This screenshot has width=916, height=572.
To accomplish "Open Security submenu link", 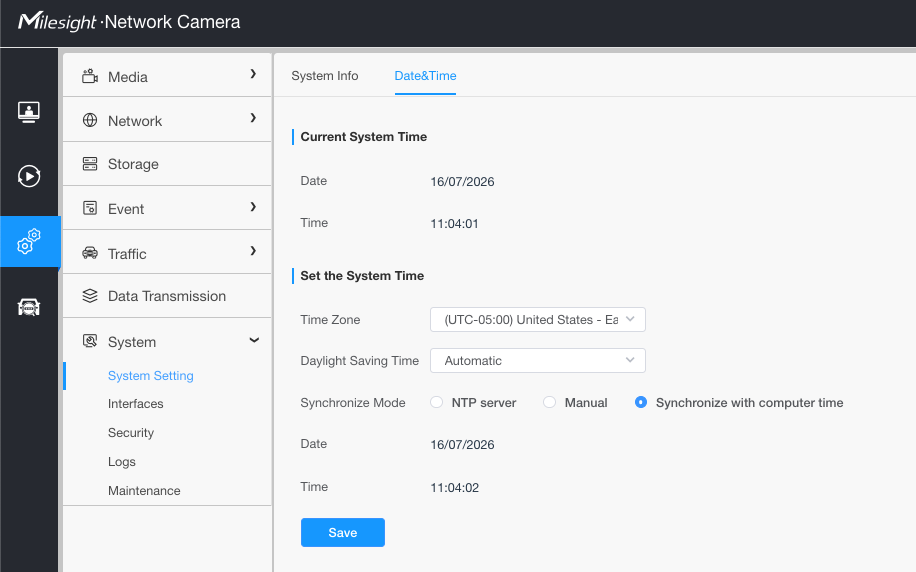I will click(x=131, y=433).
